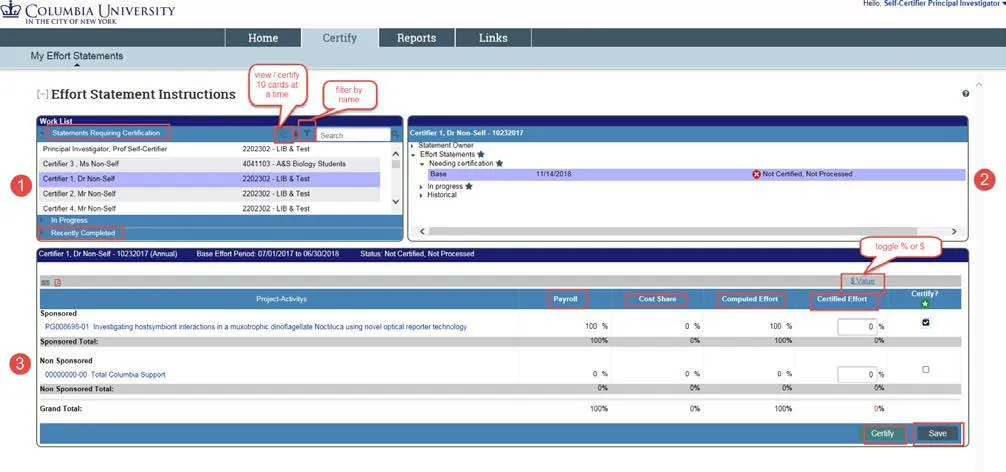Open 00000000-00 Total Columbia Support link
The width and height of the screenshot is (1006, 472).
(105, 375)
